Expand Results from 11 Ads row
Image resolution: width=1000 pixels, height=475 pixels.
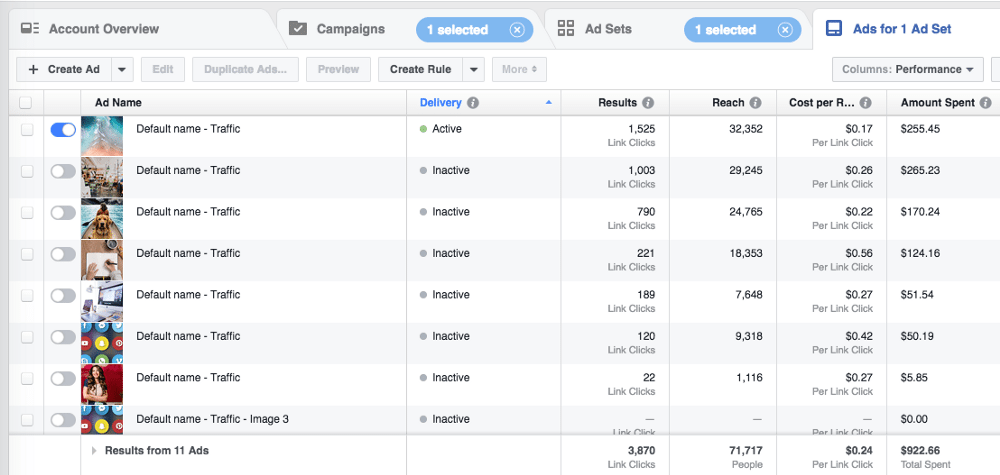[95, 451]
